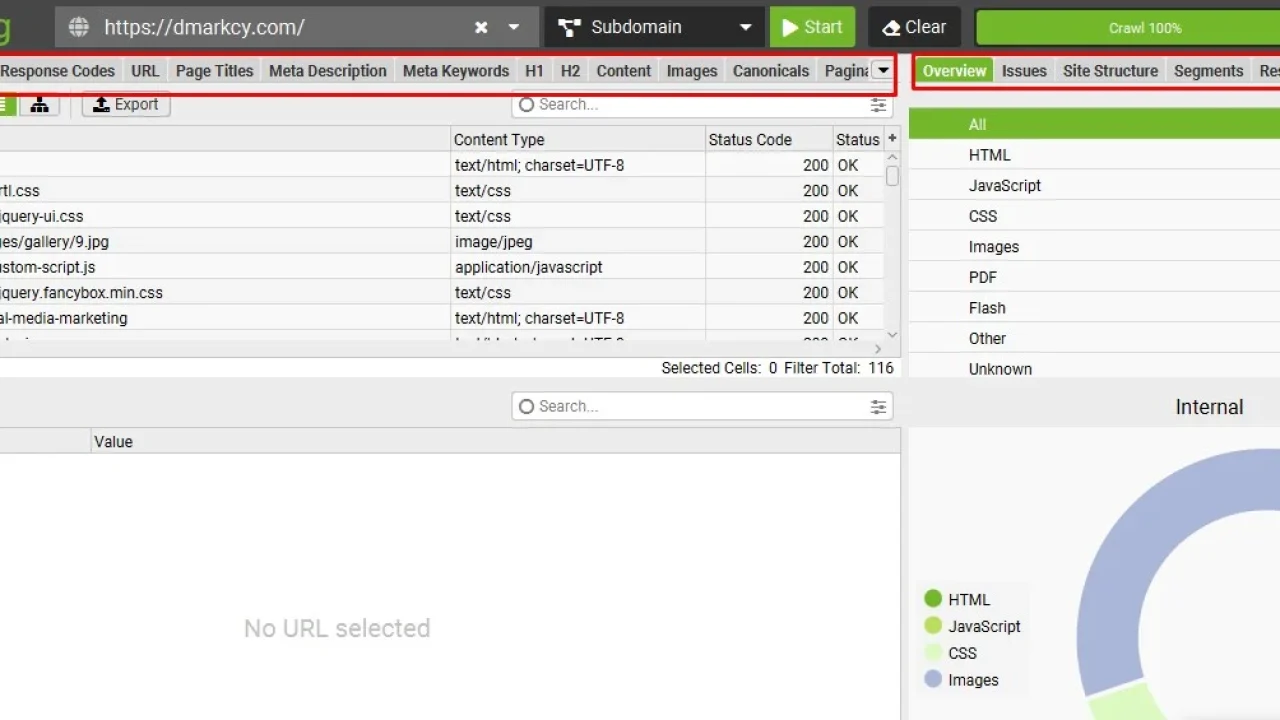Click the globe icon in the URL bar
The width and height of the screenshot is (1280, 720).
point(78,27)
